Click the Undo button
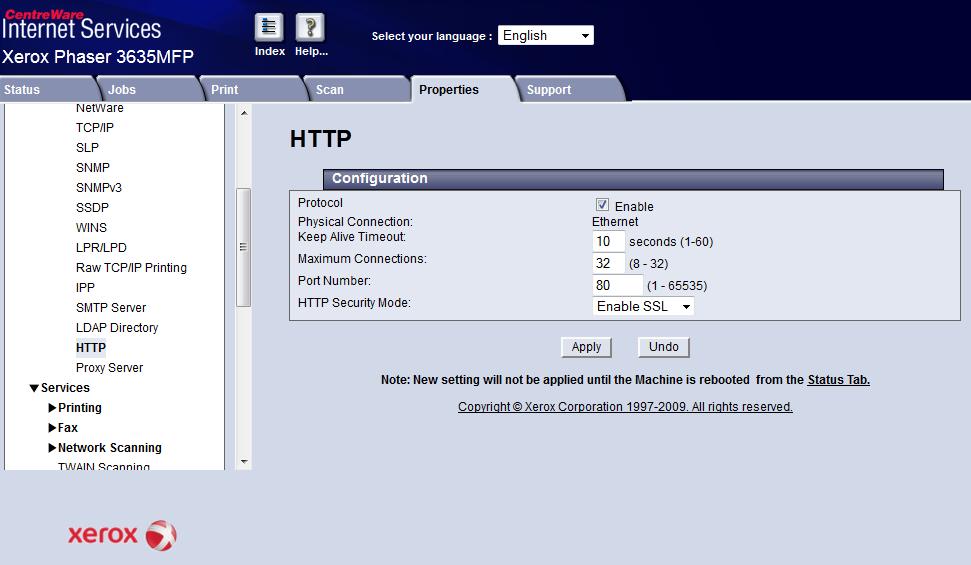 point(663,347)
